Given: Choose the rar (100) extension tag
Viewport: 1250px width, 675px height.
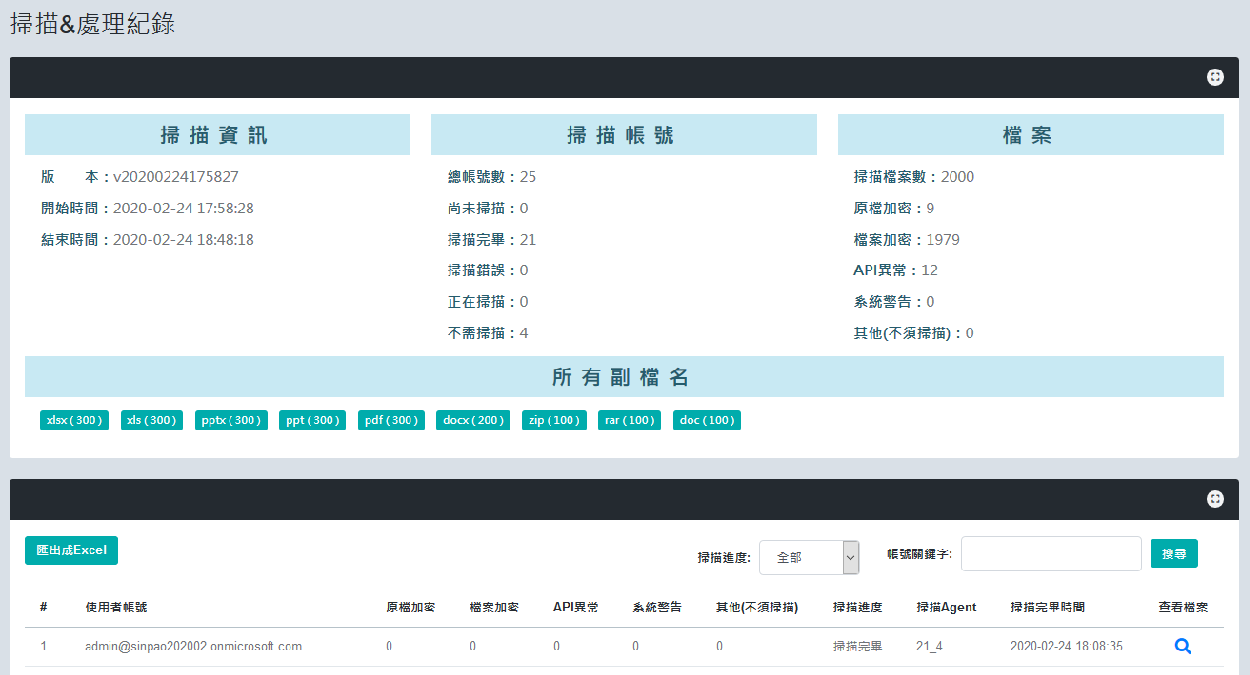Looking at the screenshot, I should click(x=629, y=420).
